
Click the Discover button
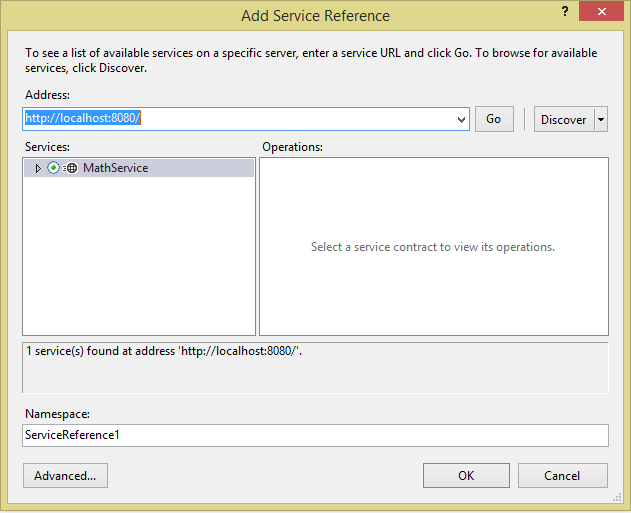click(x=564, y=119)
